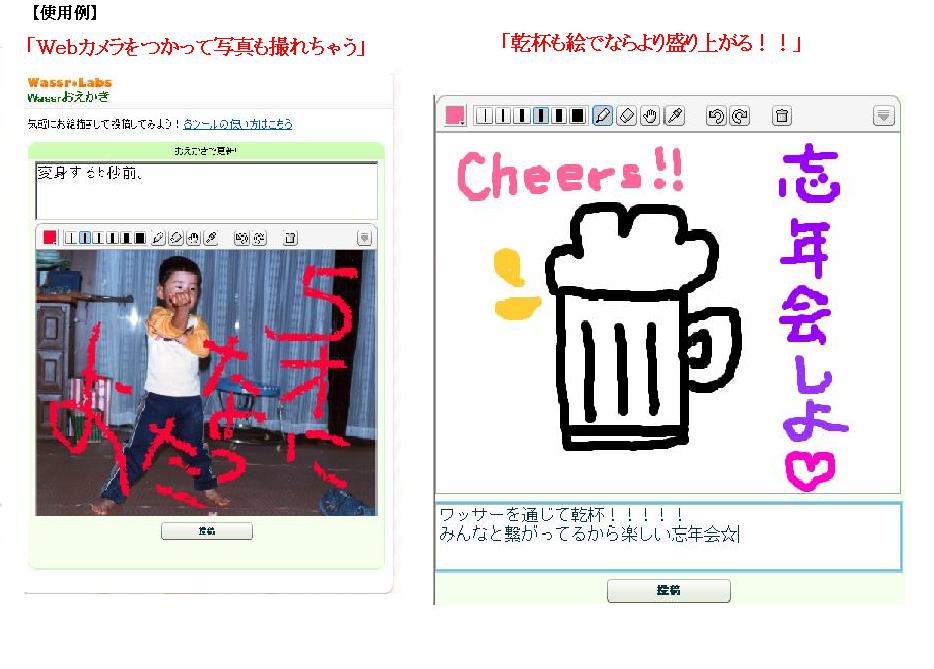Choose the thinnest brush width above the beer drawing
The width and height of the screenshot is (934, 669).
[x=484, y=116]
